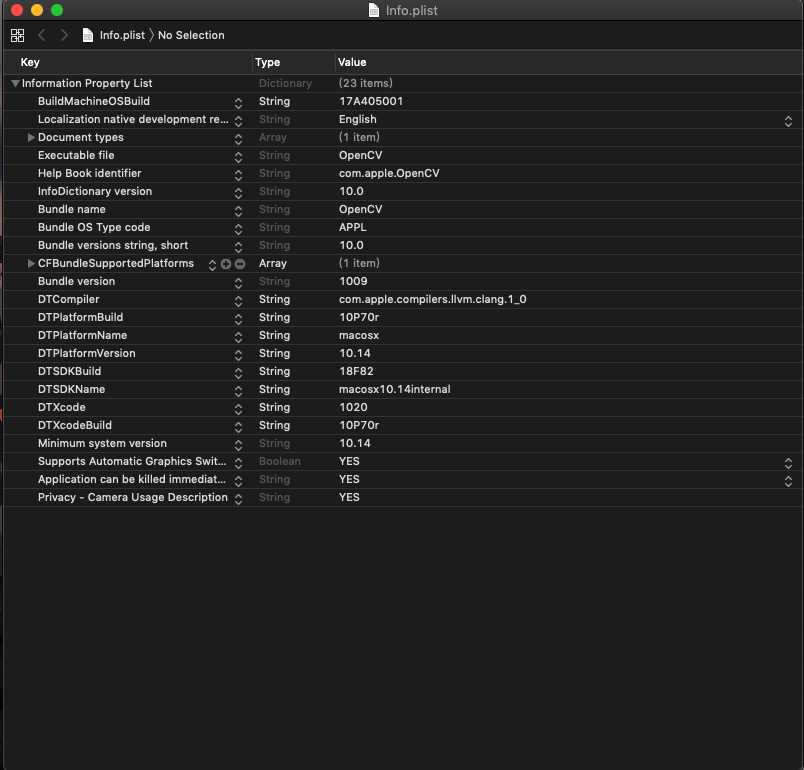This screenshot has width=804, height=770.
Task: Open the key popup for Executable file
Action: tap(238, 157)
